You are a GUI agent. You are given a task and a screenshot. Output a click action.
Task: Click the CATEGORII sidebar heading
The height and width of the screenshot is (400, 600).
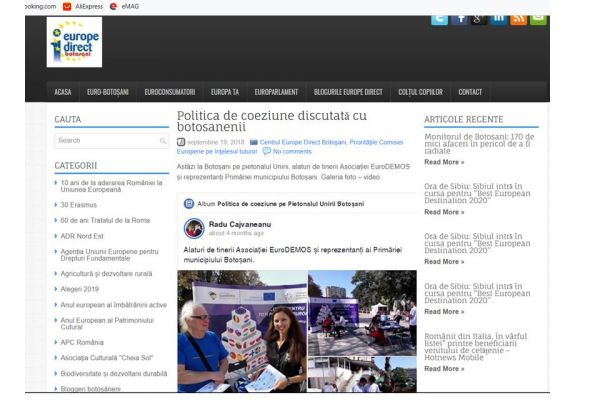[x=76, y=166]
